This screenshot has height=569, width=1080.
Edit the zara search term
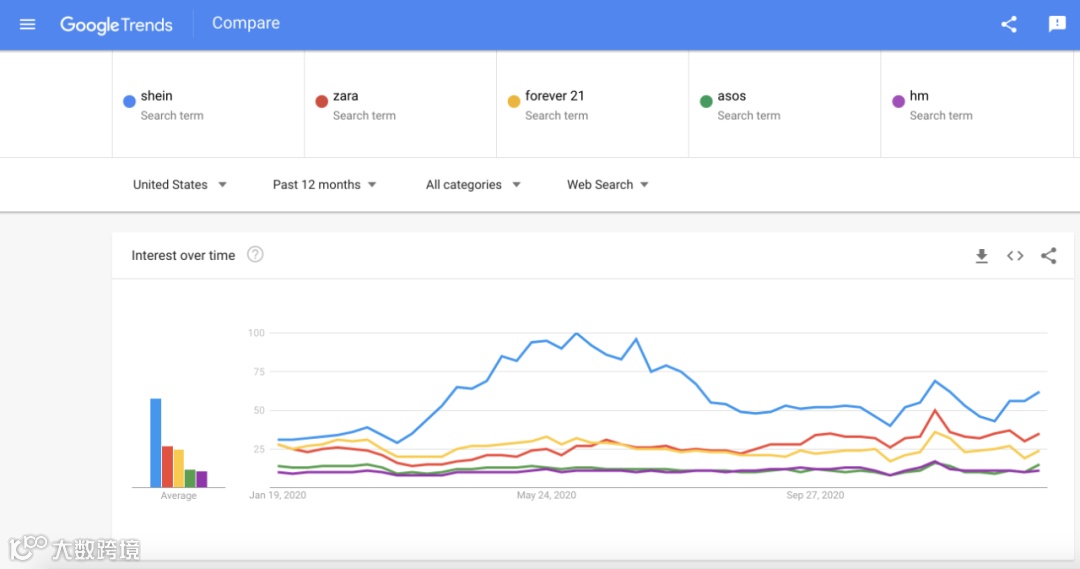[x=346, y=96]
